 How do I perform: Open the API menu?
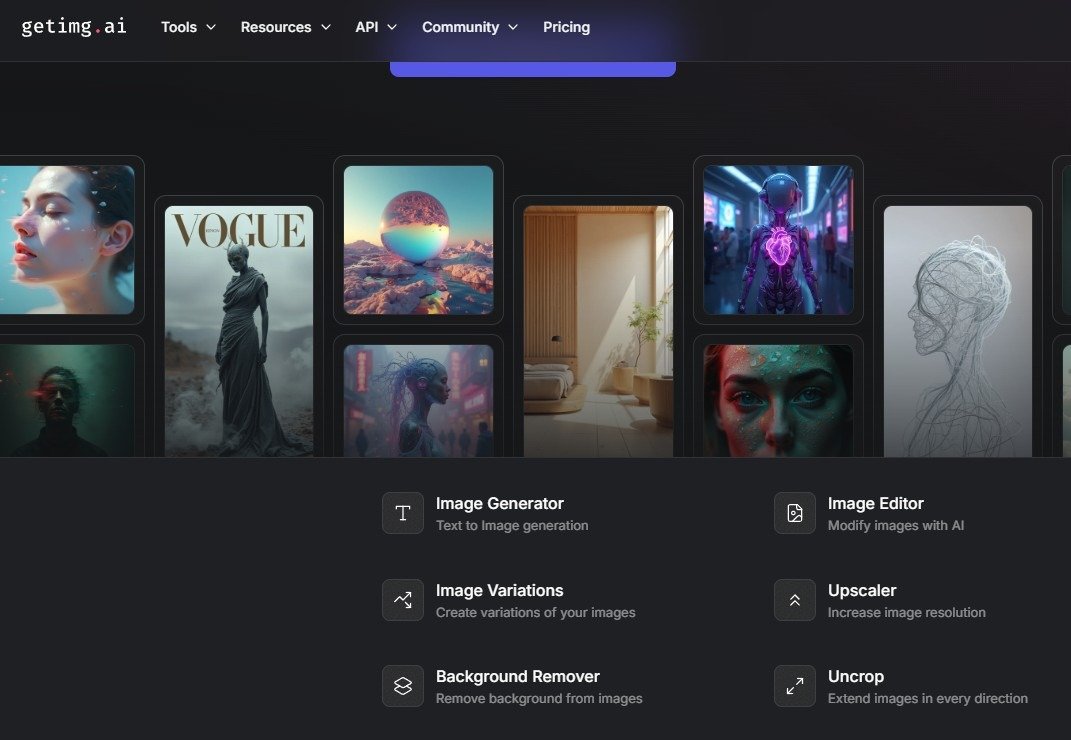pos(376,27)
